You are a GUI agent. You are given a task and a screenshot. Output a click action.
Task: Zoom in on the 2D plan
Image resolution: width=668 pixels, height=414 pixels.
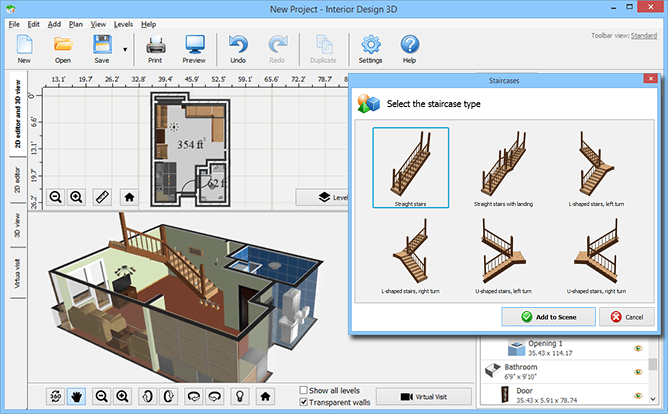[x=76, y=197]
